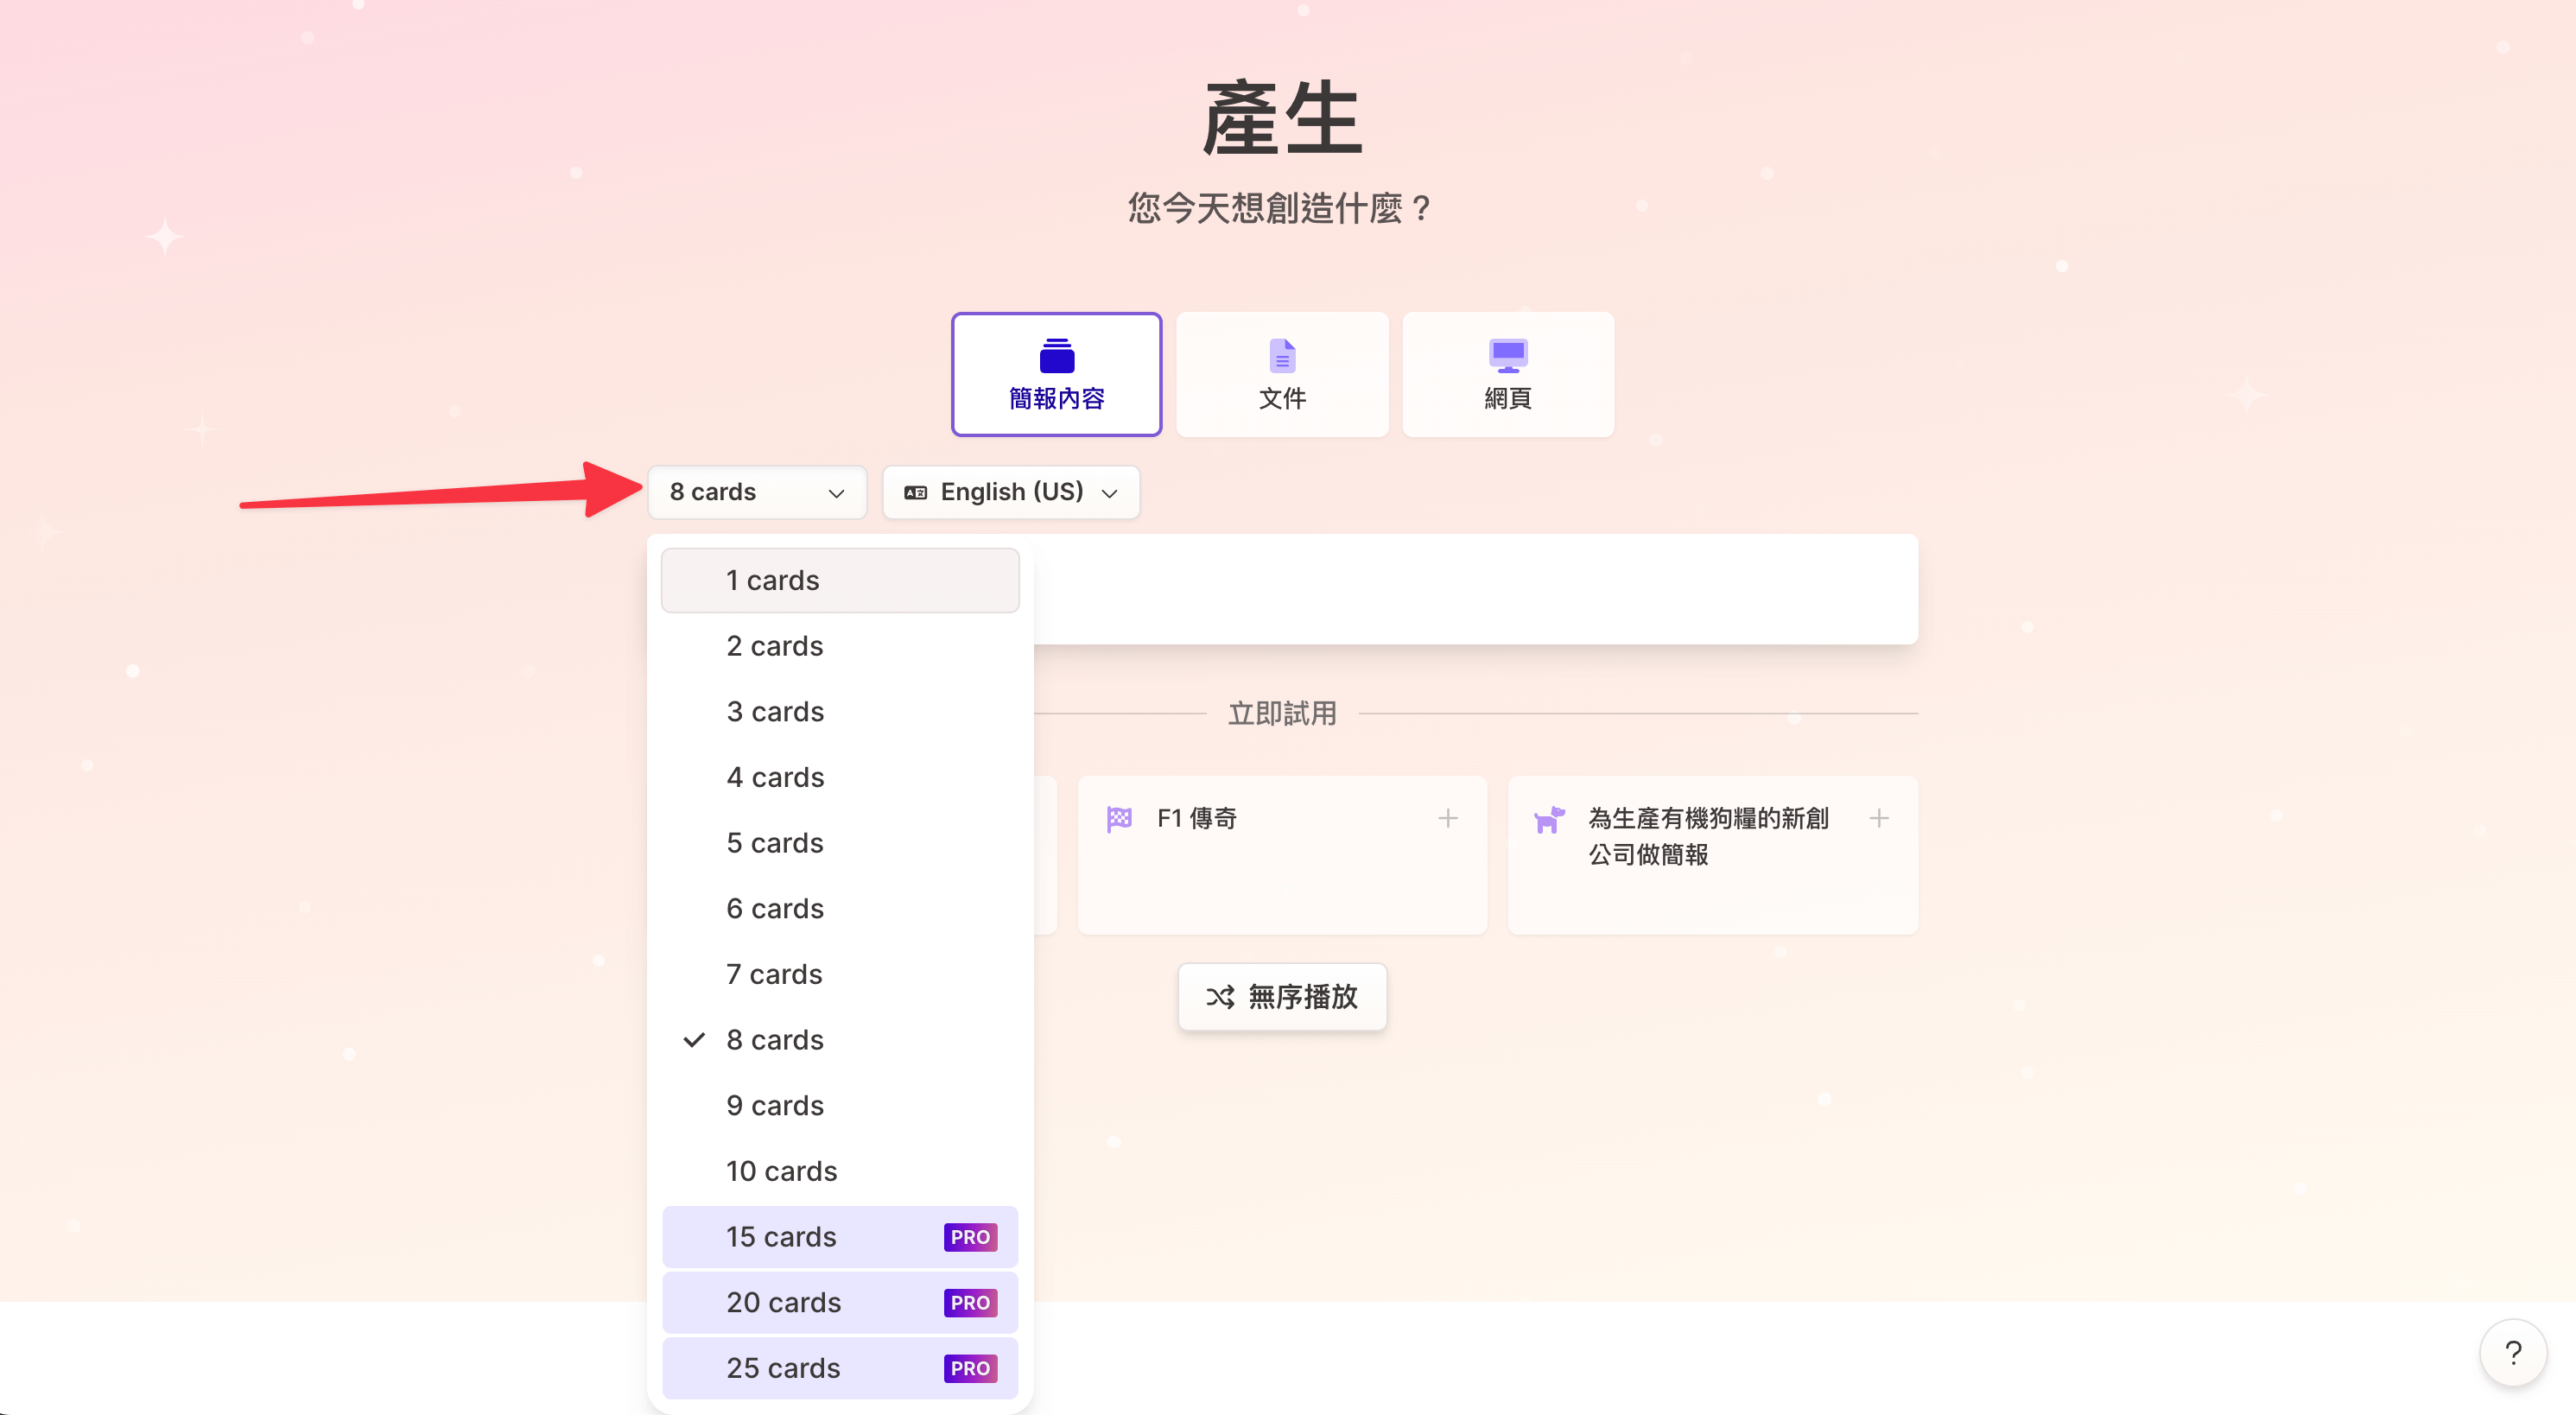Click the language translate icon
The width and height of the screenshot is (2576, 1415).
point(915,492)
